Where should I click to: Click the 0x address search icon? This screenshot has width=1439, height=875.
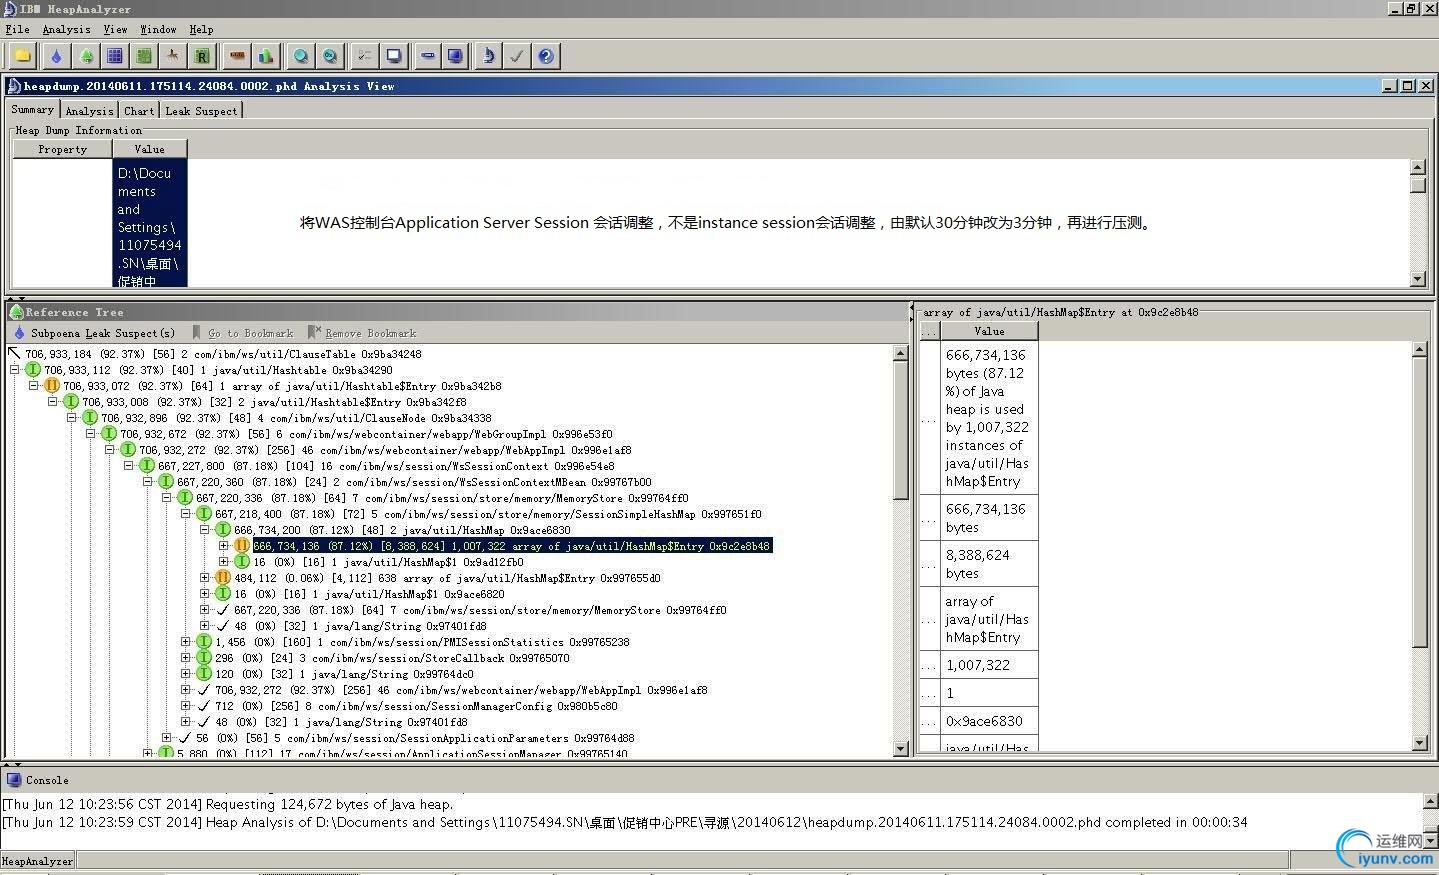point(329,56)
